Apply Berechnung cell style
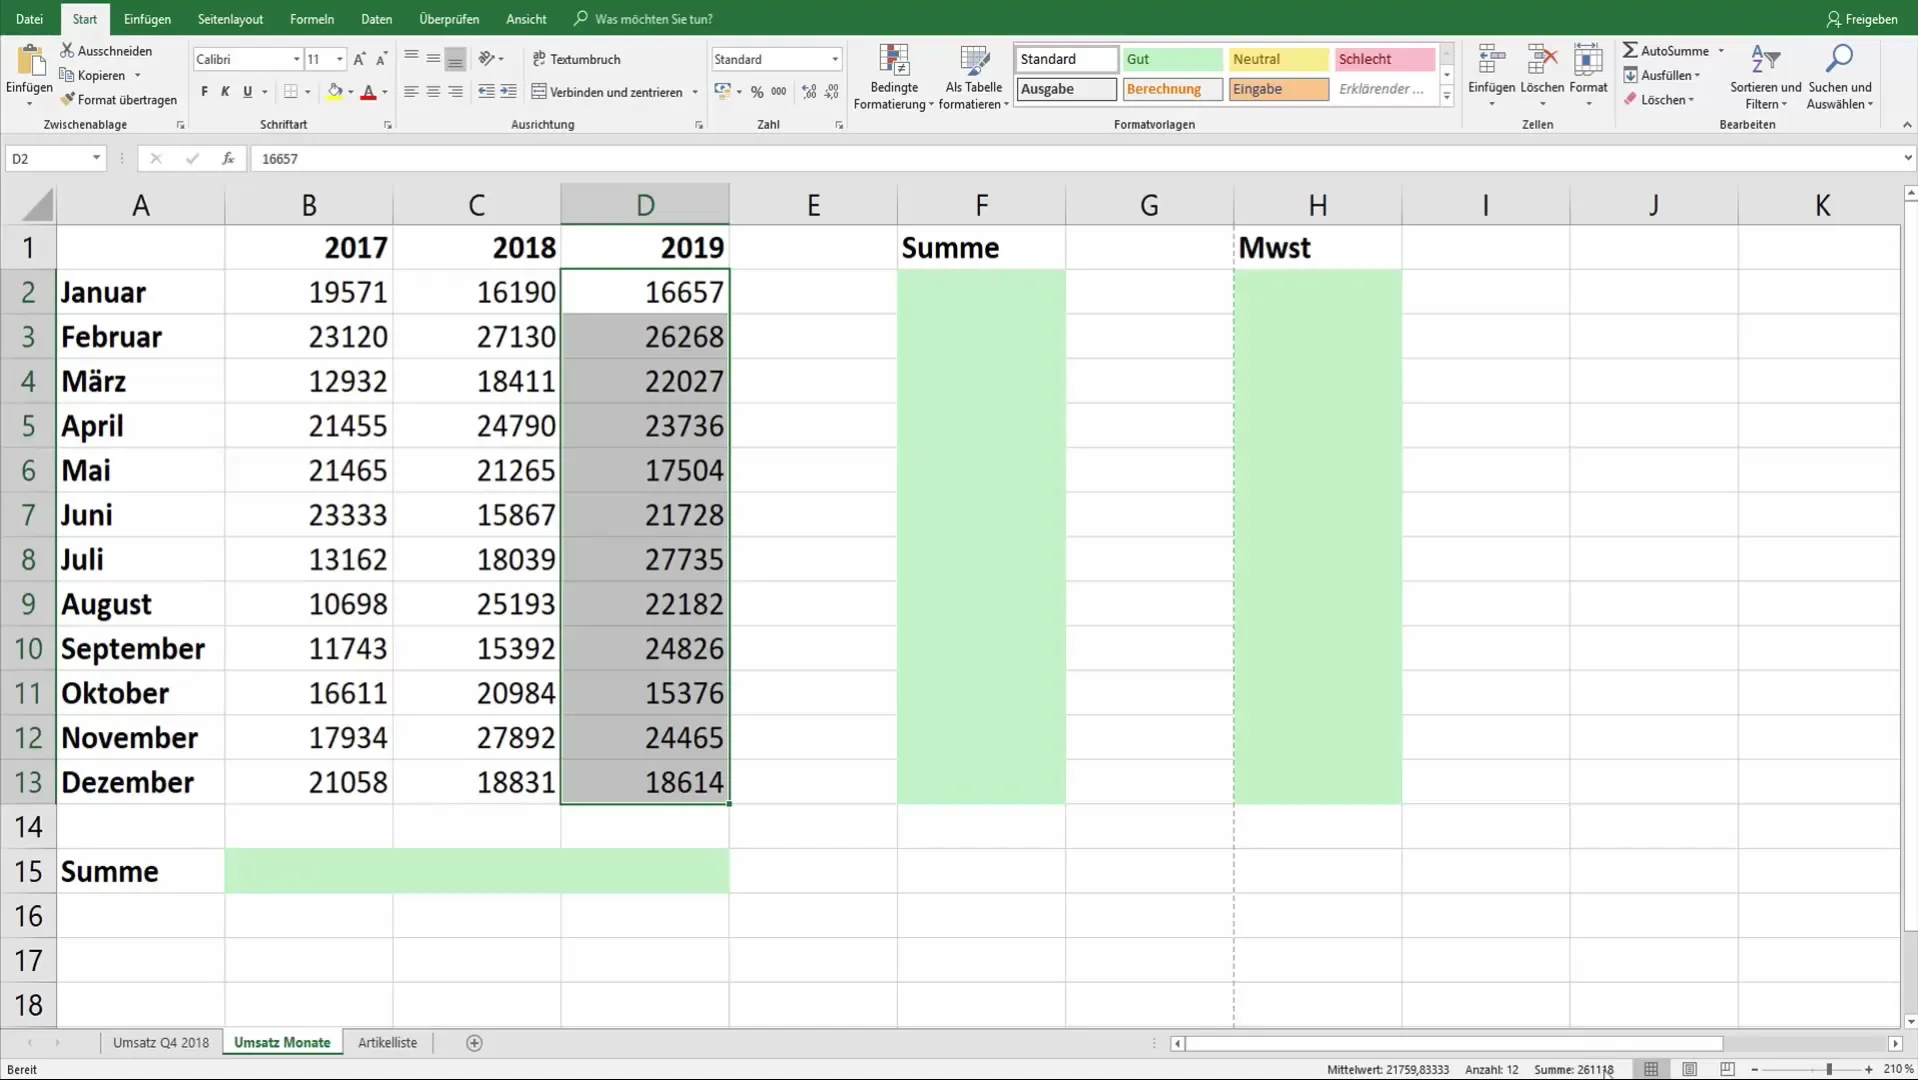Viewport: 1918px width, 1080px height. (1172, 89)
